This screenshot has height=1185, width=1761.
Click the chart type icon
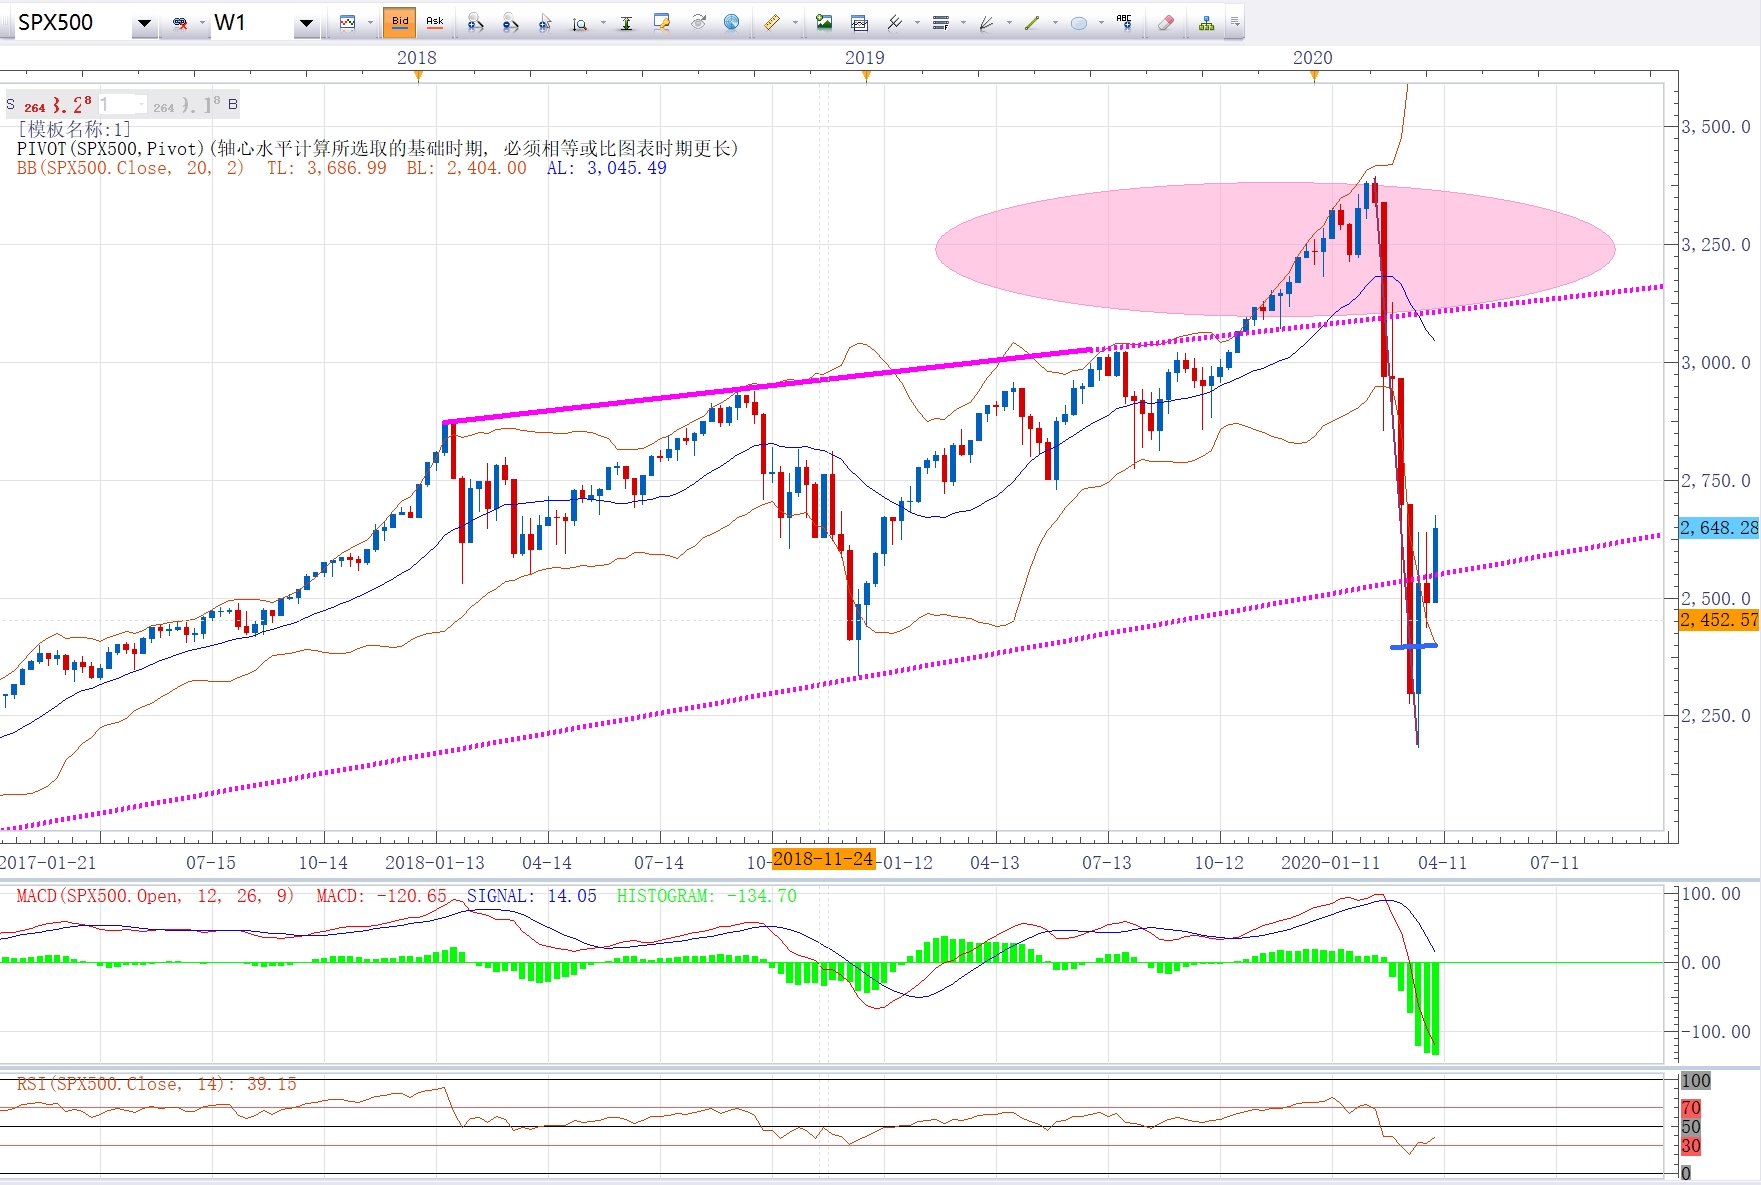pyautogui.click(x=347, y=22)
